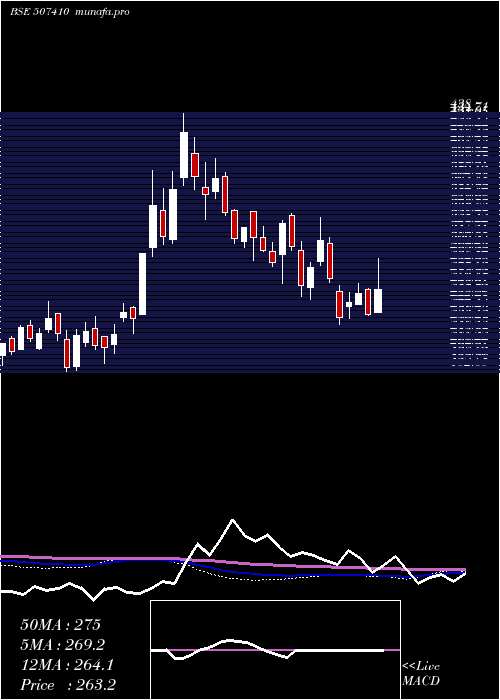Click the "BSE 507410" ticker label
This screenshot has width=500, height=700.
[x=39, y=12]
